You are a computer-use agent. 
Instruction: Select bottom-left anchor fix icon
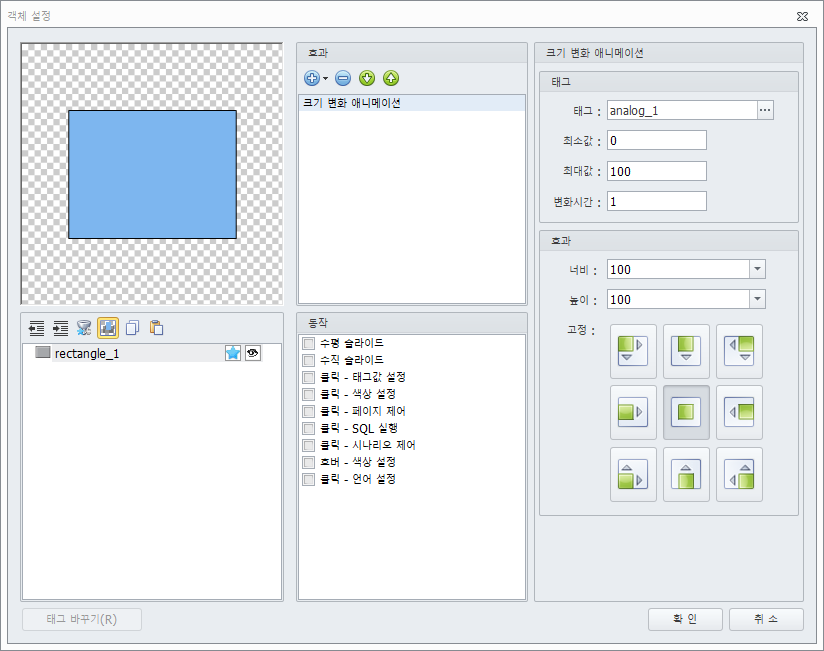633,474
